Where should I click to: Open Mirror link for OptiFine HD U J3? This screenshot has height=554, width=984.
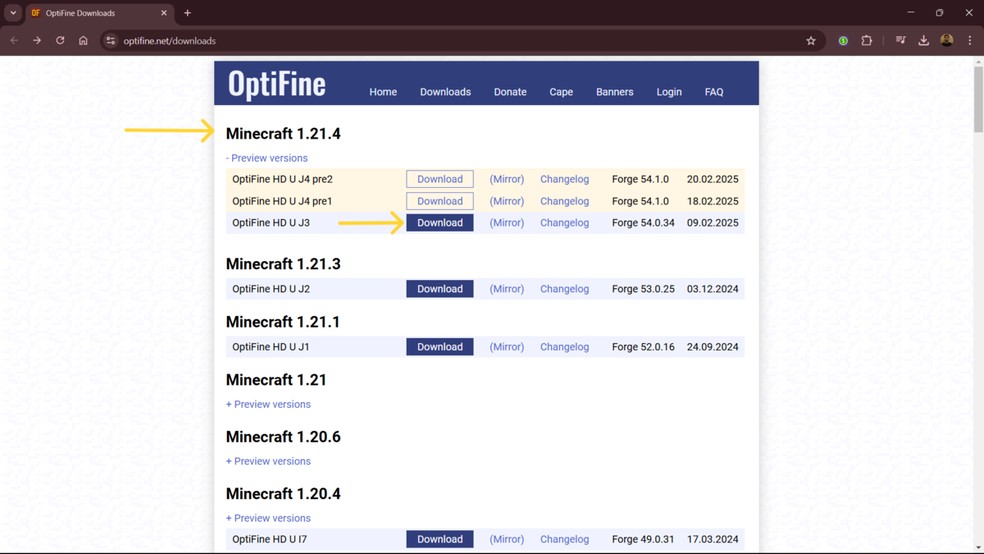click(x=506, y=223)
